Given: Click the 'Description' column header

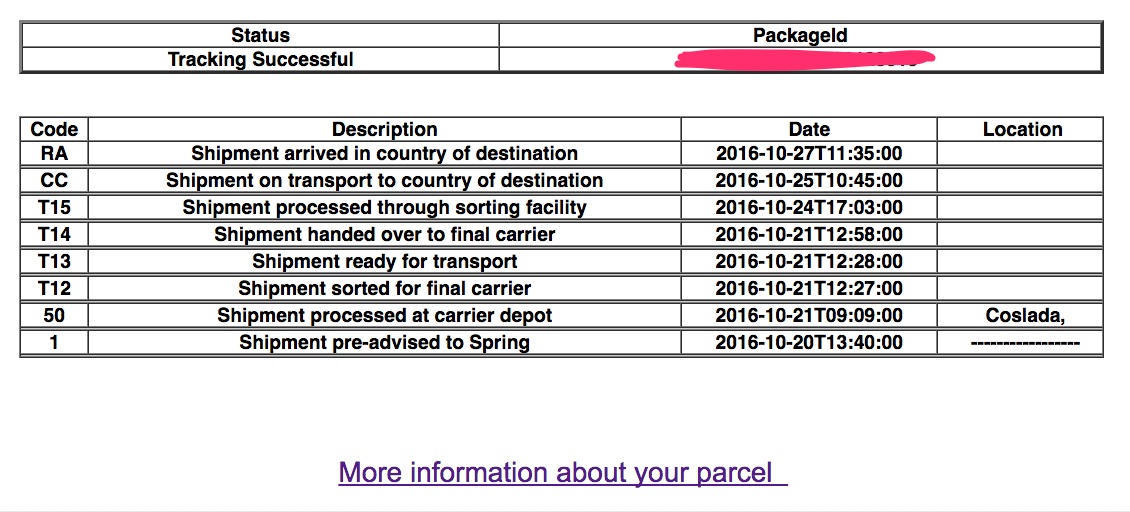Looking at the screenshot, I should pos(384,129).
